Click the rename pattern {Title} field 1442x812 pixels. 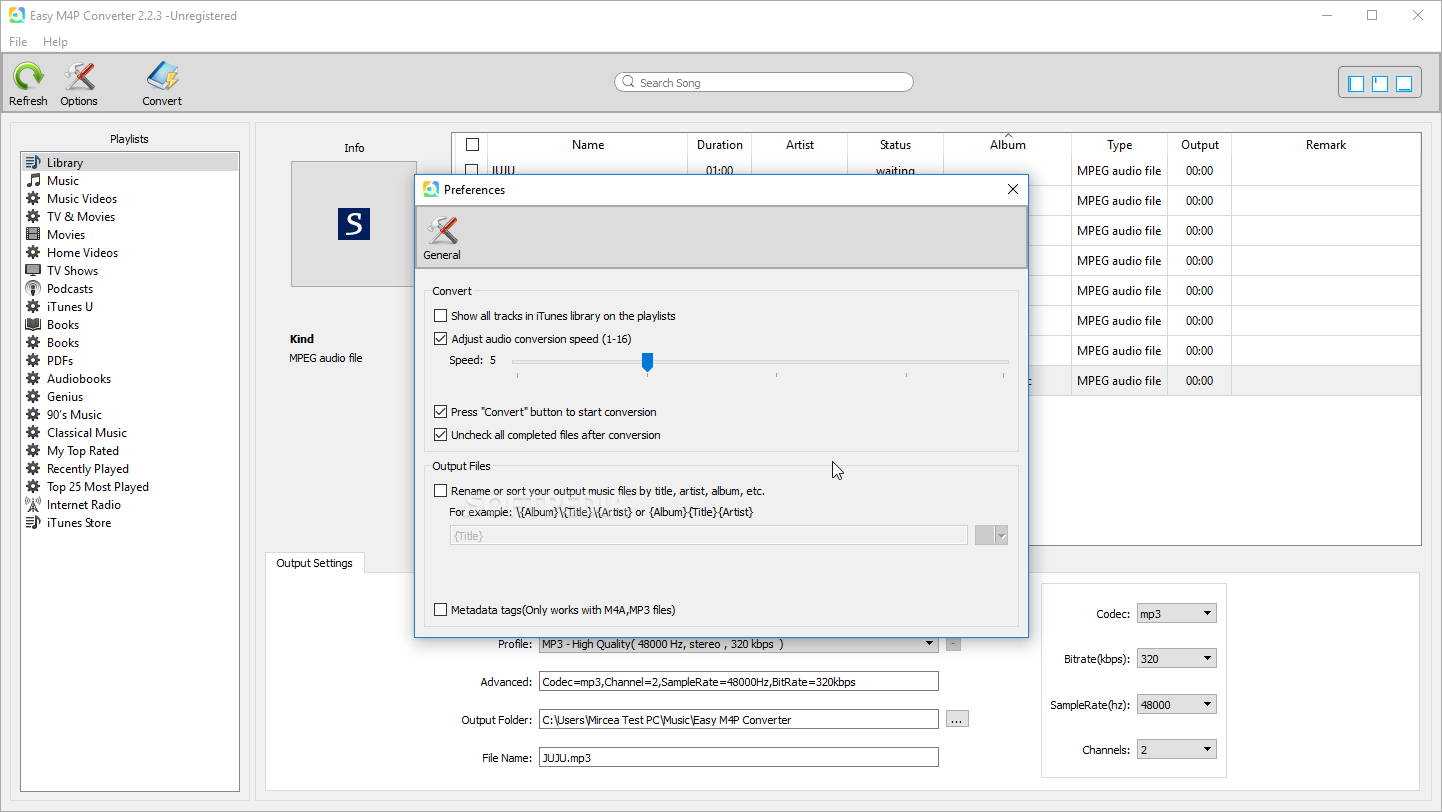(708, 536)
